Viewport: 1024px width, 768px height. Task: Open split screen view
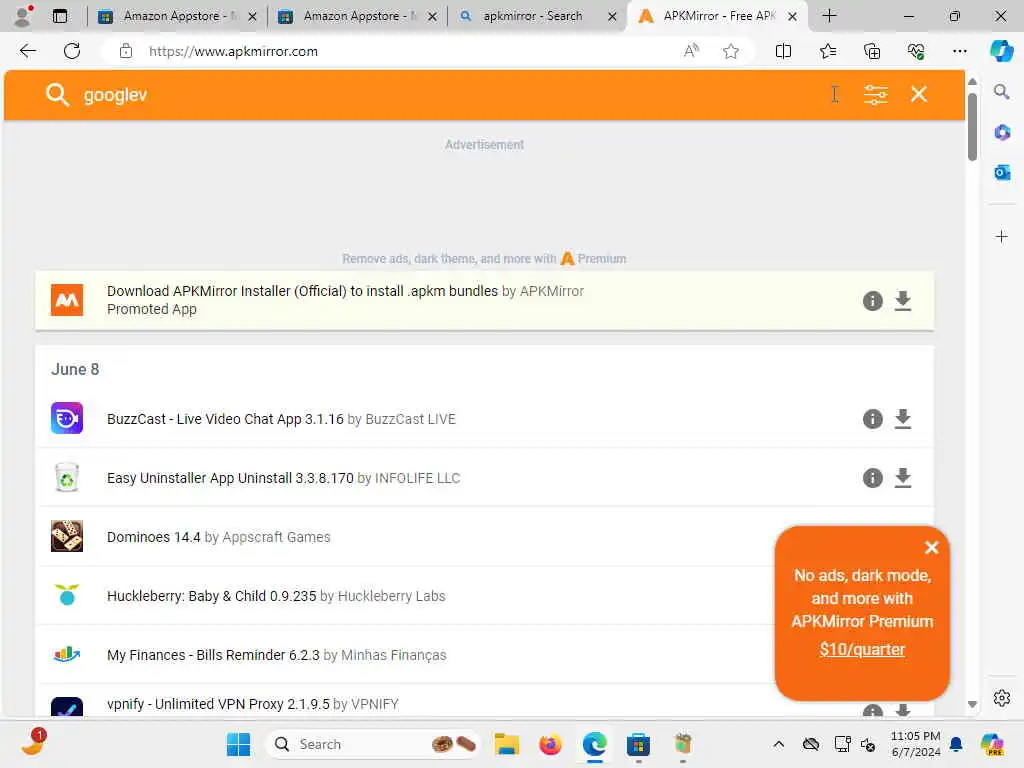(x=783, y=51)
